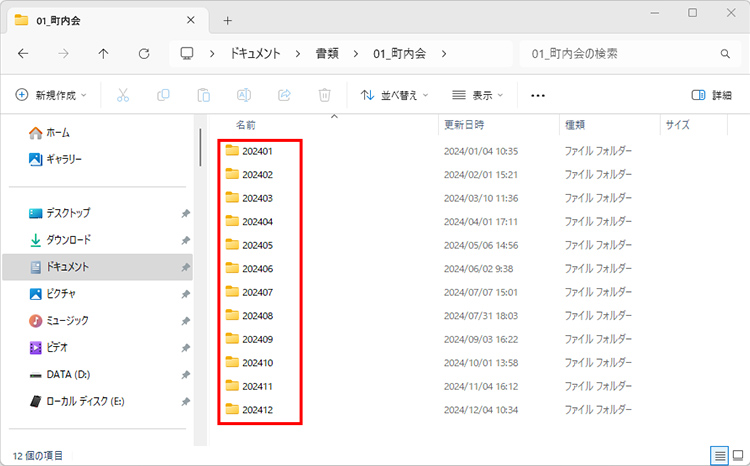This screenshot has width=750, height=466.
Task: Select the 202406 folder
Action: [x=249, y=268]
